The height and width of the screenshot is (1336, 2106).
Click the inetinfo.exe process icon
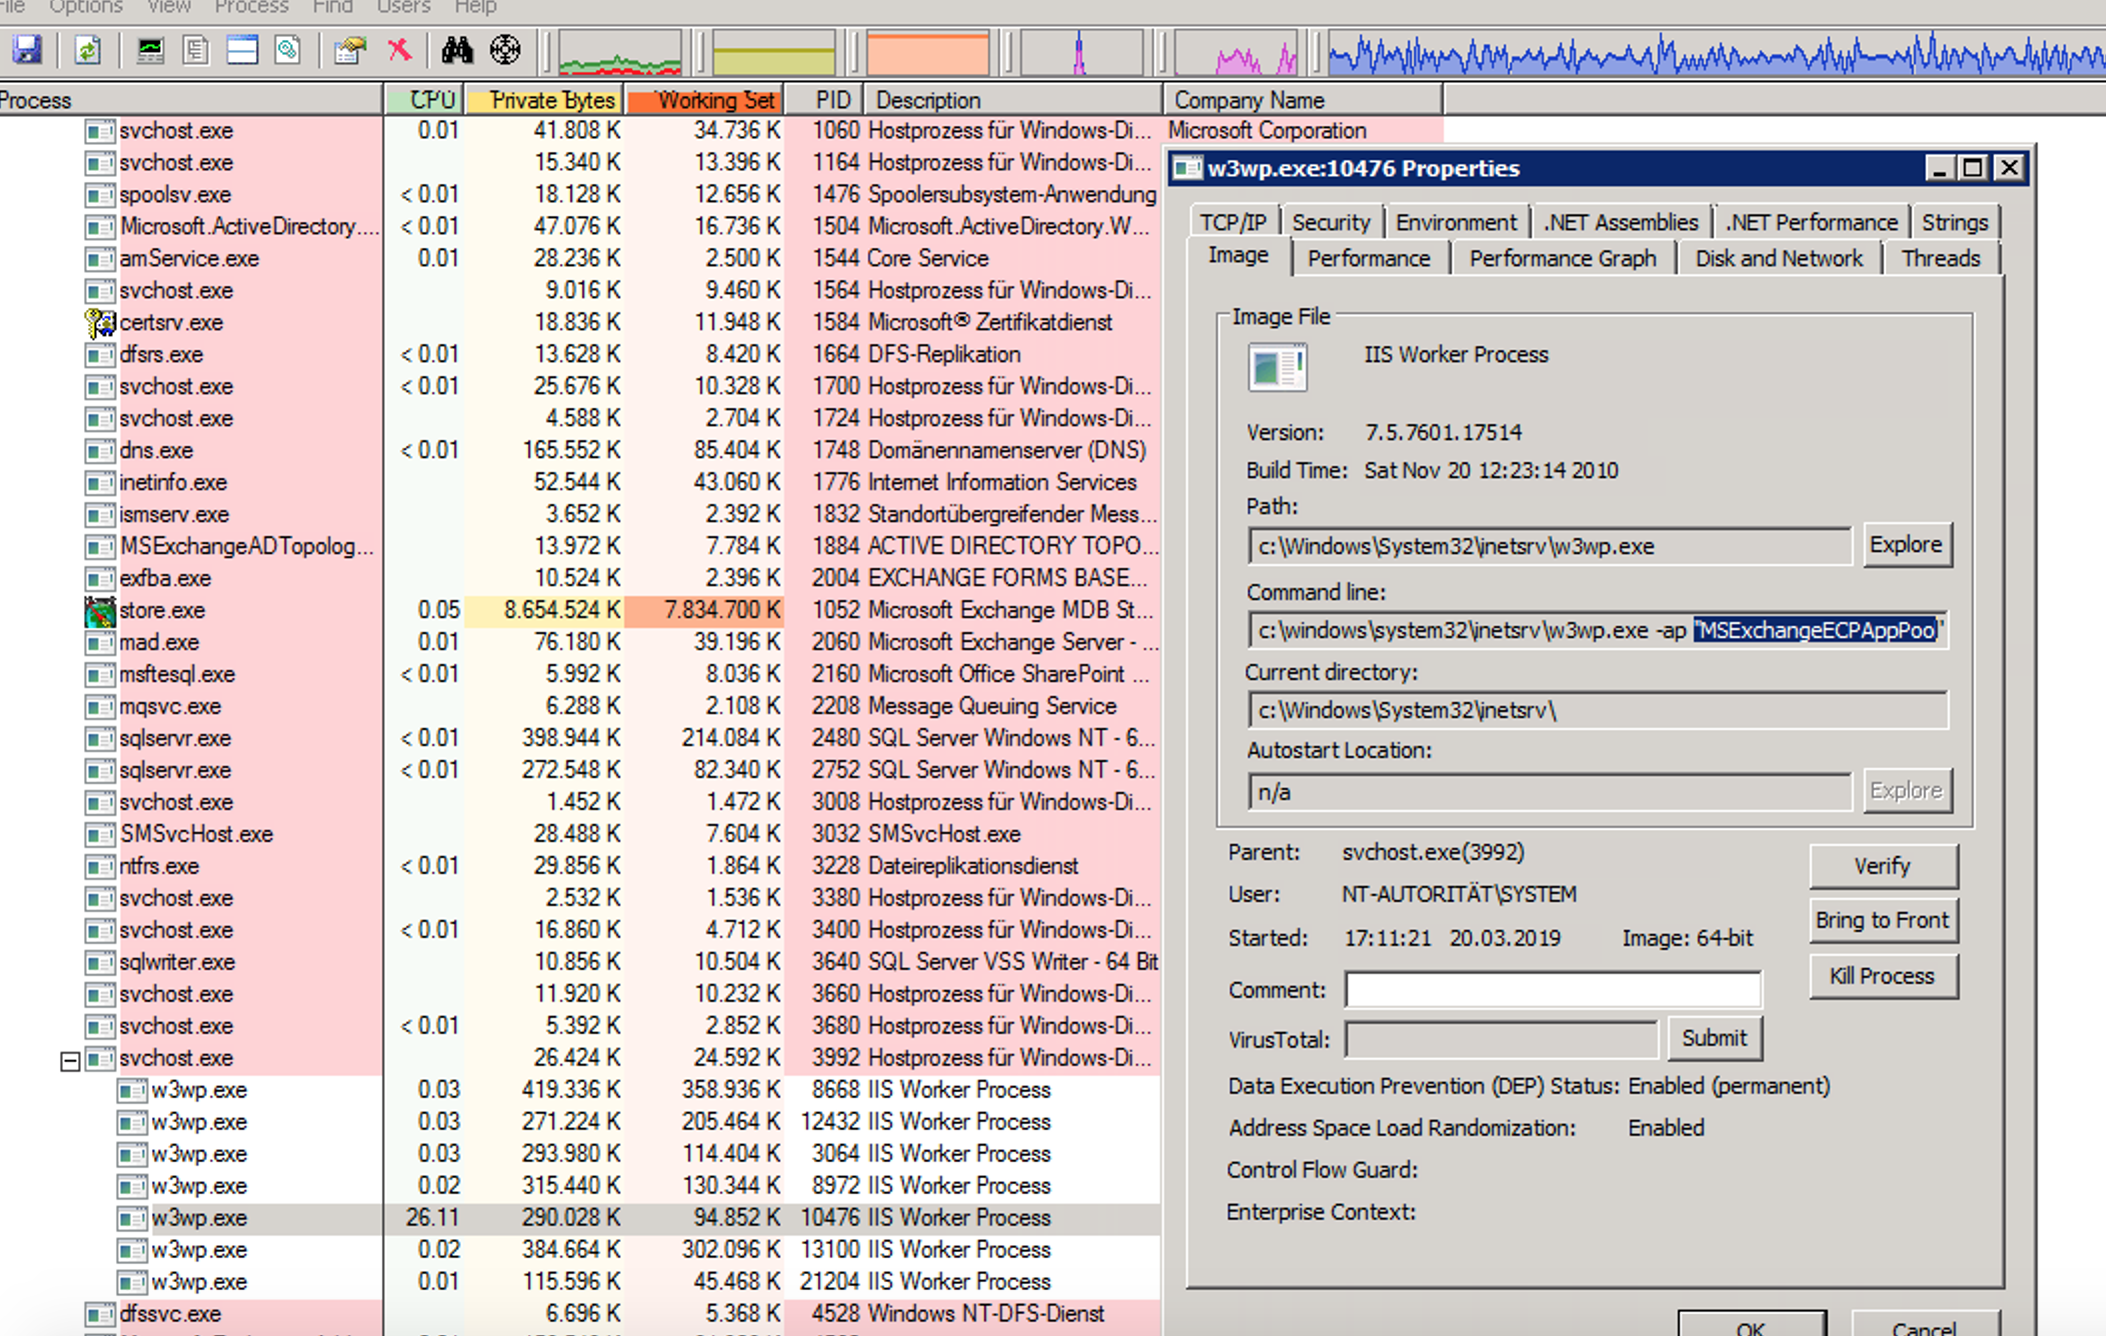click(100, 482)
